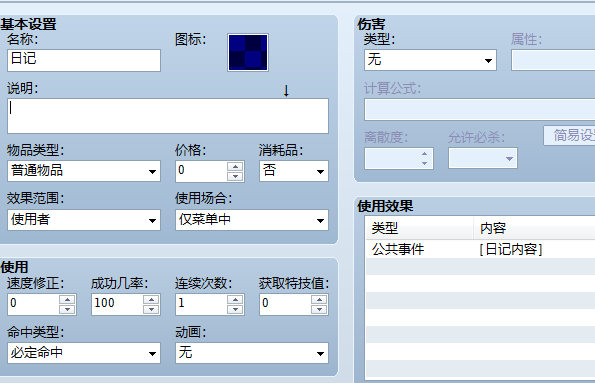The image size is (595, 383).
Task: Increase 获取特技值 with the up arrow
Action: click(319, 299)
